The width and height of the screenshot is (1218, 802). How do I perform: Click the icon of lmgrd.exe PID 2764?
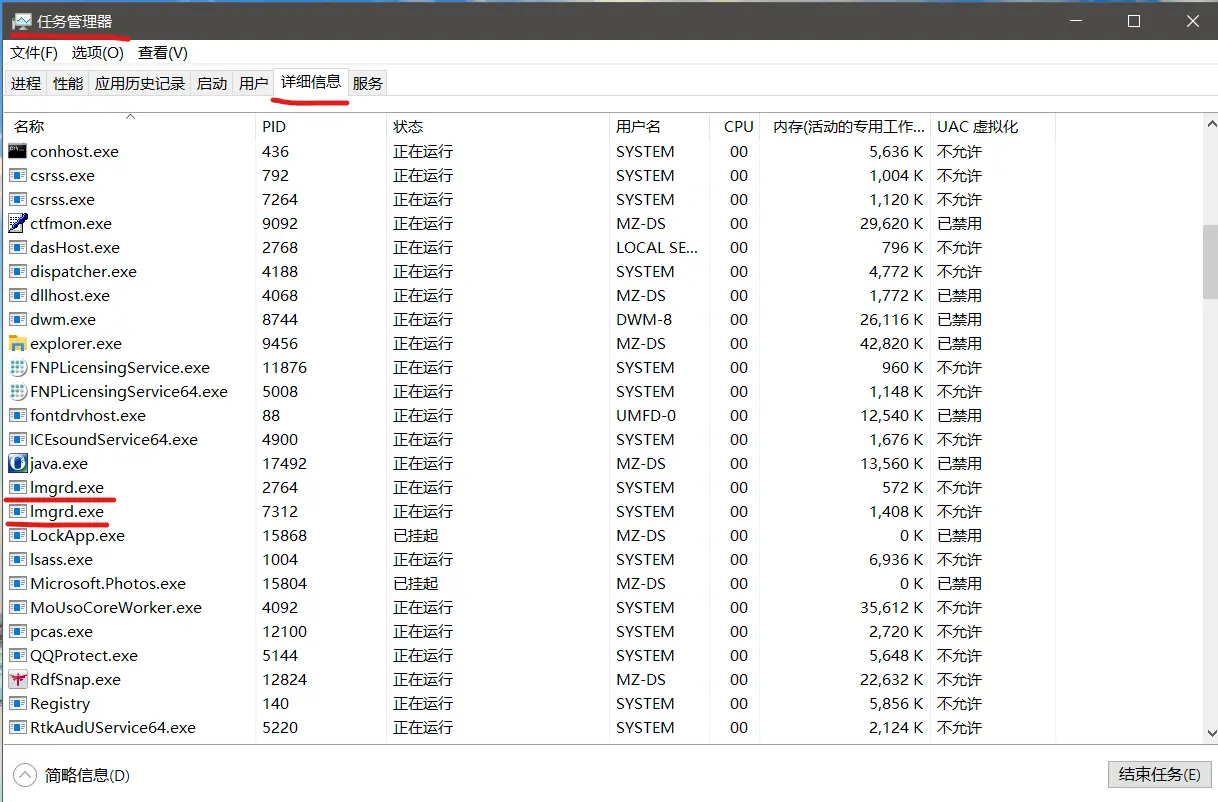[x=17, y=487]
